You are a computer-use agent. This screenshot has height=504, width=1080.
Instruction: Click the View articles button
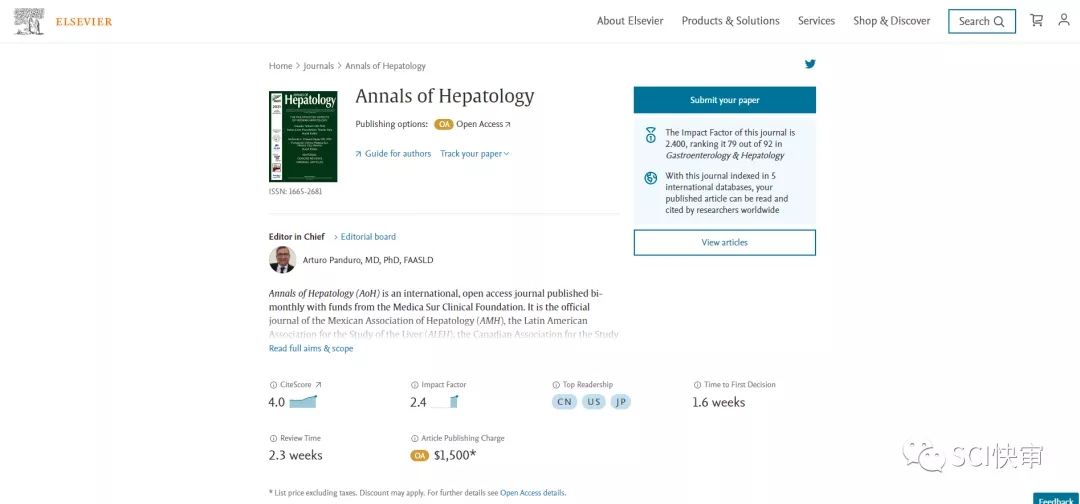[724, 242]
